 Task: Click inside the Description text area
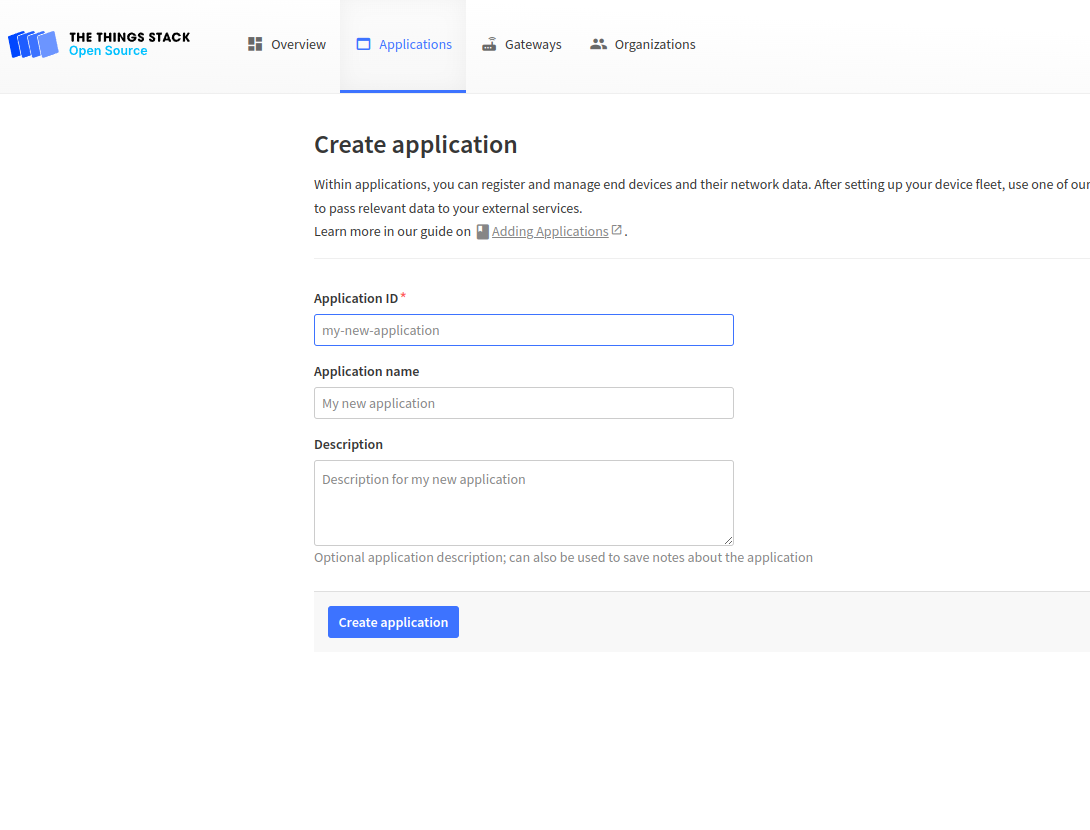click(x=523, y=502)
